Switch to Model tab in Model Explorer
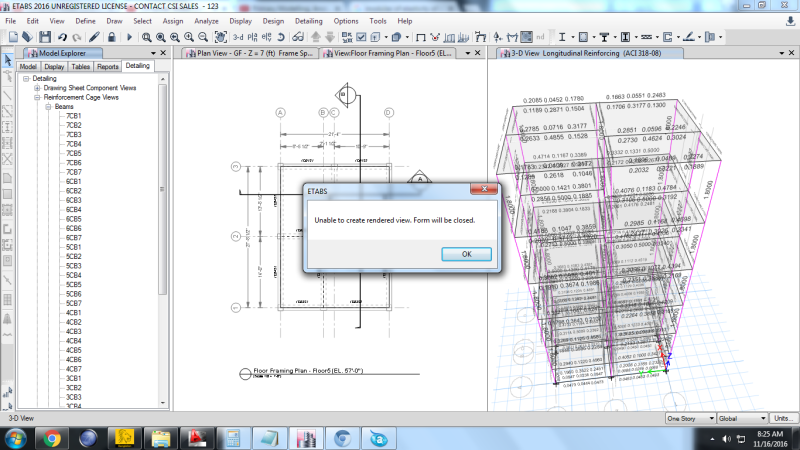800x450 pixels. 28,66
